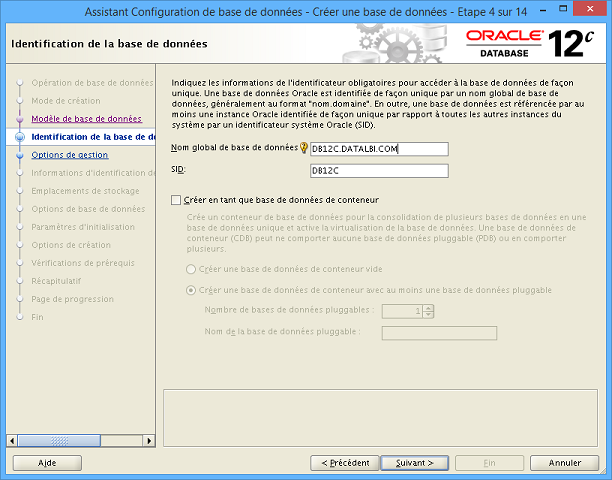The height and width of the screenshot is (480, 612).
Task: Click the Fin step in sidebar
Action: pyautogui.click(x=37, y=317)
